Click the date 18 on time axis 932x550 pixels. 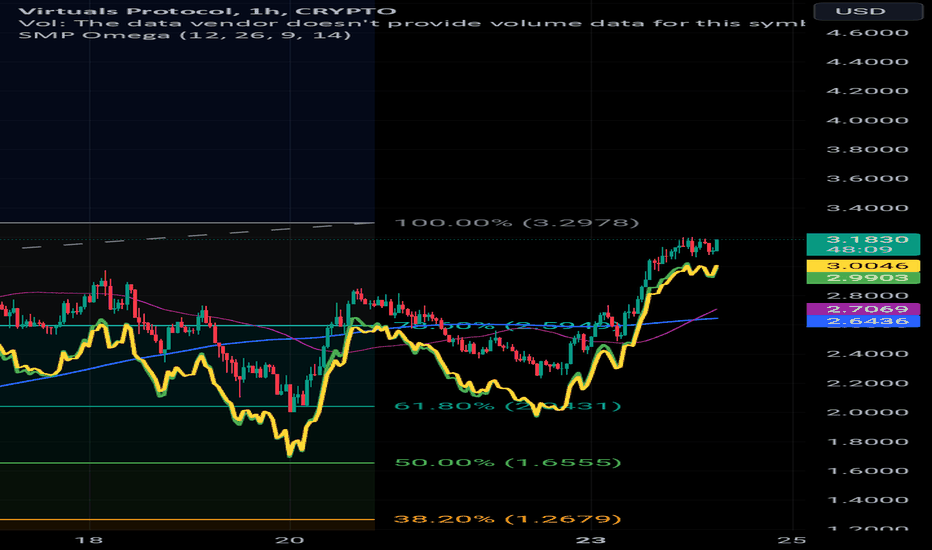click(x=89, y=540)
